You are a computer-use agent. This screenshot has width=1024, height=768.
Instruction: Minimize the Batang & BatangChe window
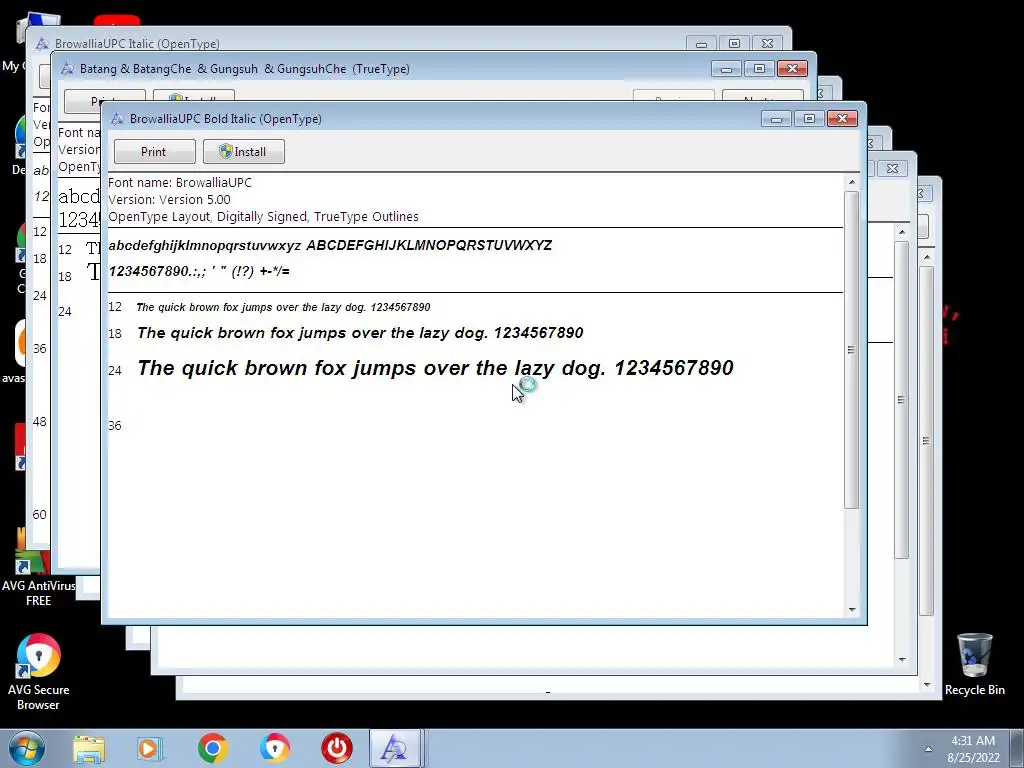(x=726, y=69)
